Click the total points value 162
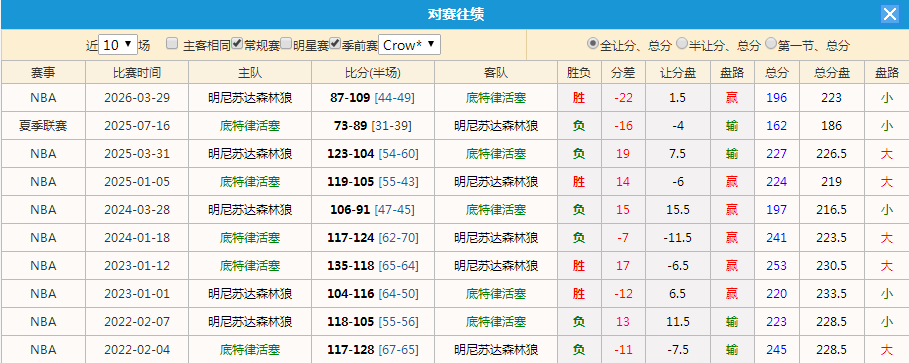909x363 pixels. point(777,126)
